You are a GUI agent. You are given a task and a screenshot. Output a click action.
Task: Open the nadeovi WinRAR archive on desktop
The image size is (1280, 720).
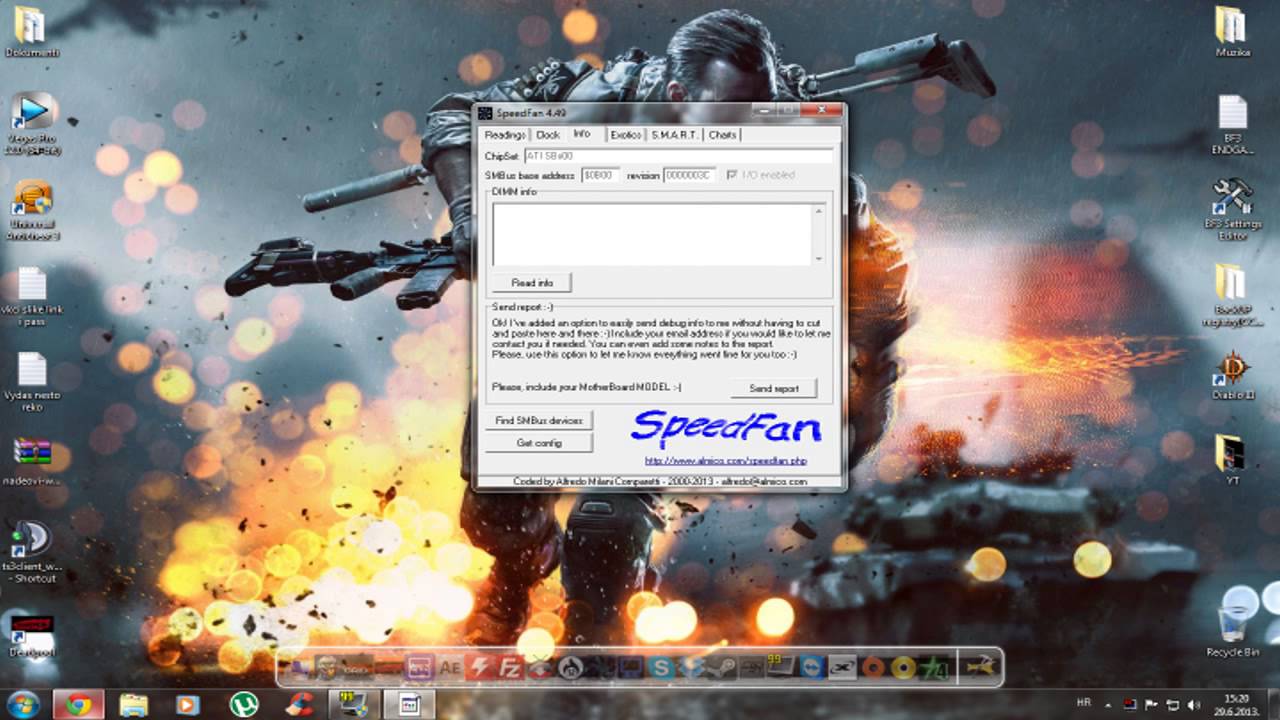[x=33, y=462]
